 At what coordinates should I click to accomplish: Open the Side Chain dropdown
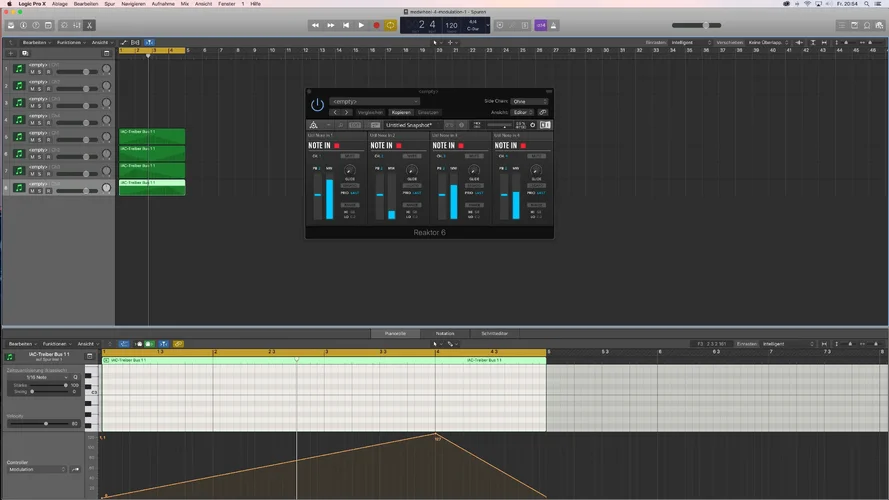[x=529, y=101]
